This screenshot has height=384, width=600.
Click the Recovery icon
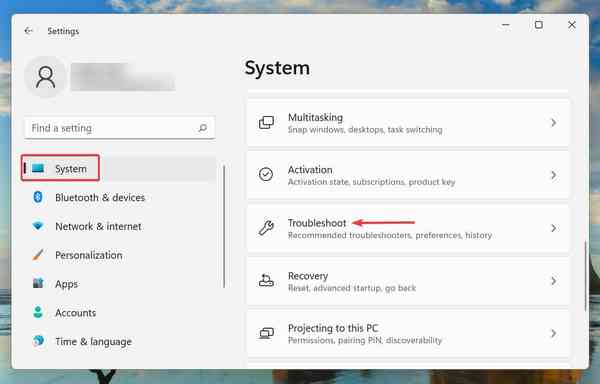click(266, 280)
